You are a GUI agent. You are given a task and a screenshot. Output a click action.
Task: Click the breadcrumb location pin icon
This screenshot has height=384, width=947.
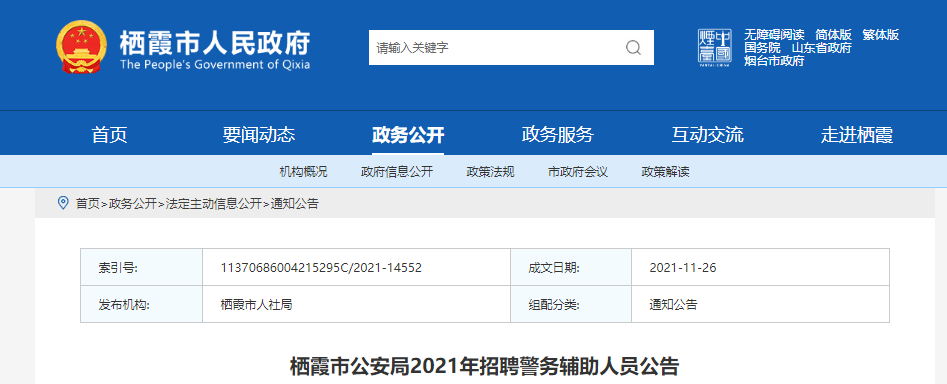tap(63, 203)
